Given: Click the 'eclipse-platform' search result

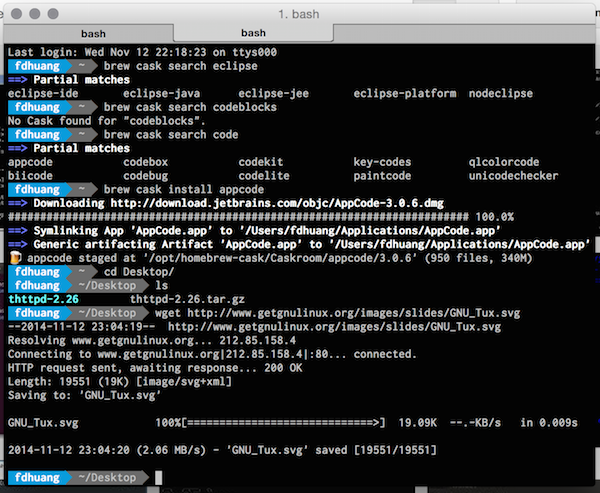Looking at the screenshot, I should 405,93.
